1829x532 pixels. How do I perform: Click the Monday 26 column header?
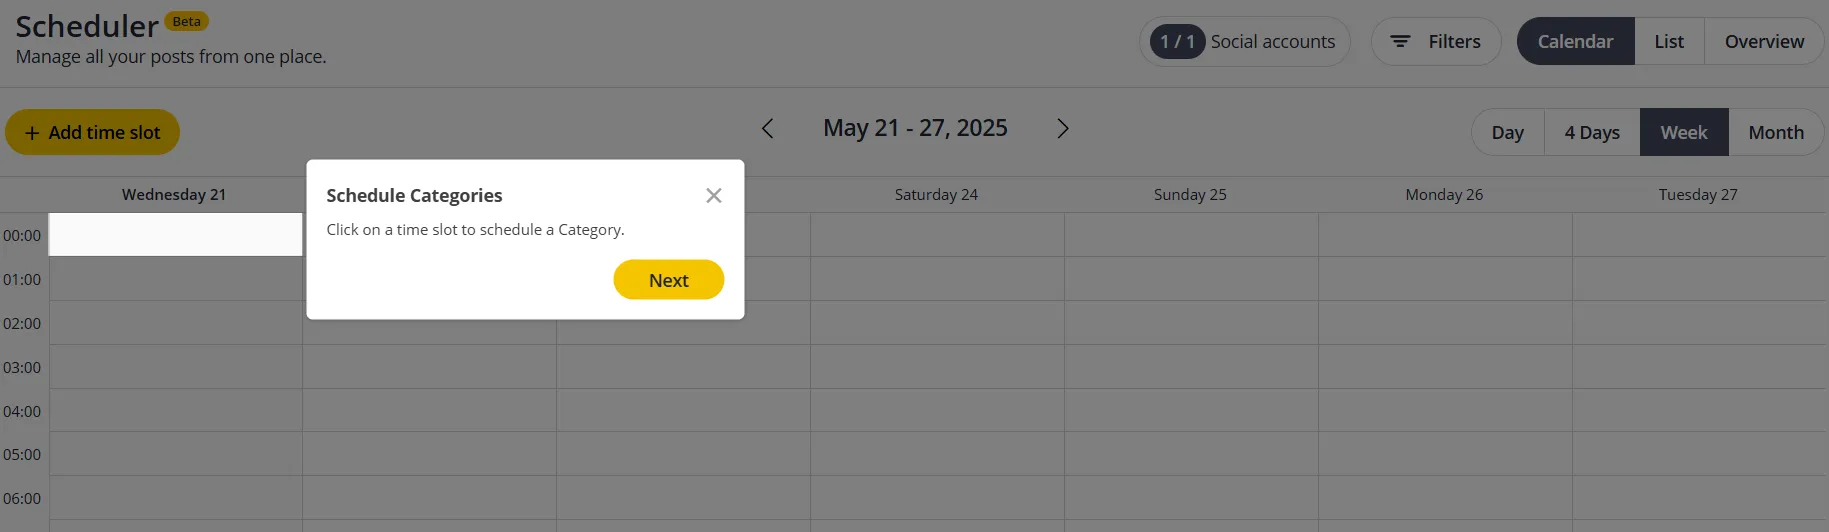(1444, 195)
